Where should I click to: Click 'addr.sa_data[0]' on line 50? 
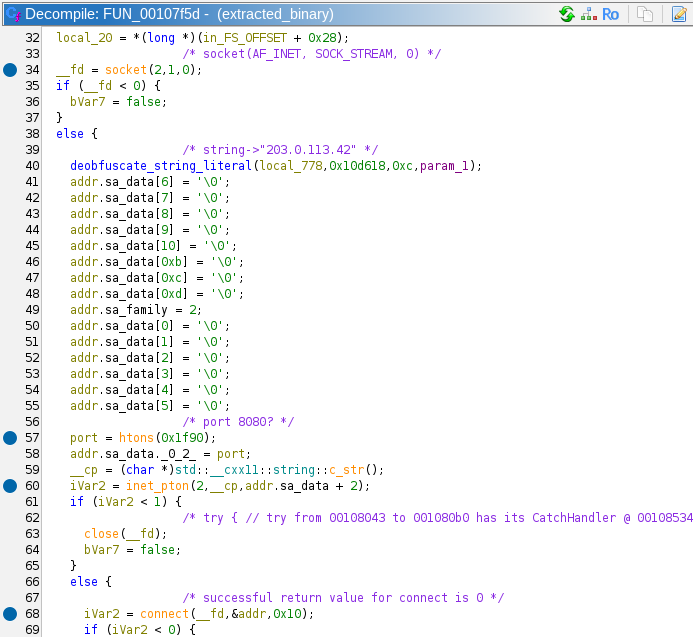pyautogui.click(x=122, y=326)
